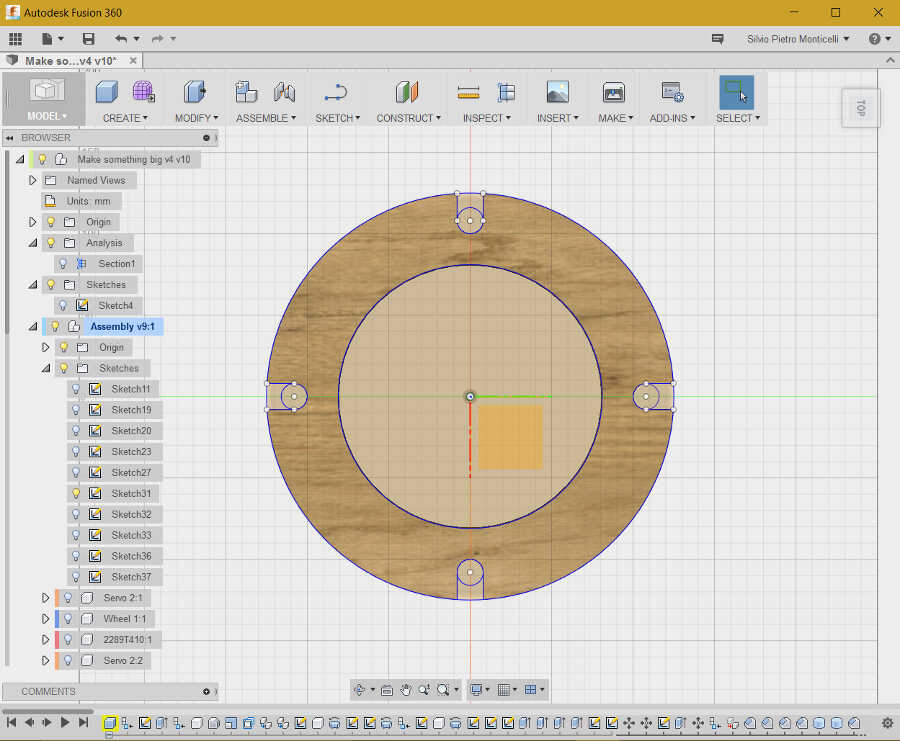The image size is (900, 741).
Task: Play the timeline
Action: tap(65, 722)
